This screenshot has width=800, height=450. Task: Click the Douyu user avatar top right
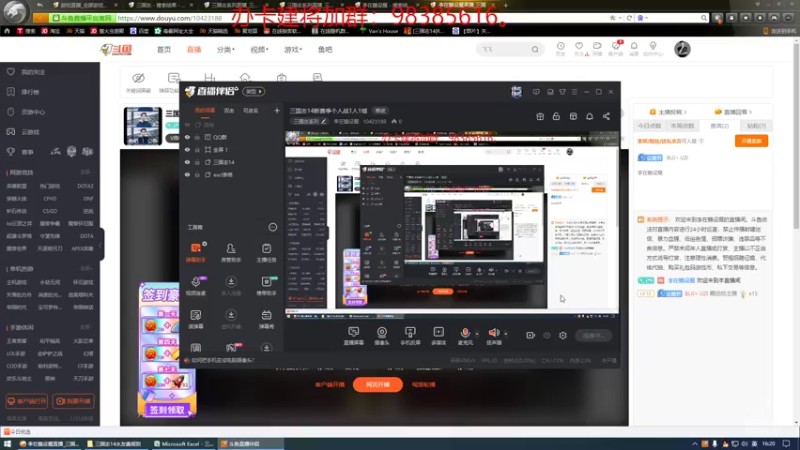[682, 49]
